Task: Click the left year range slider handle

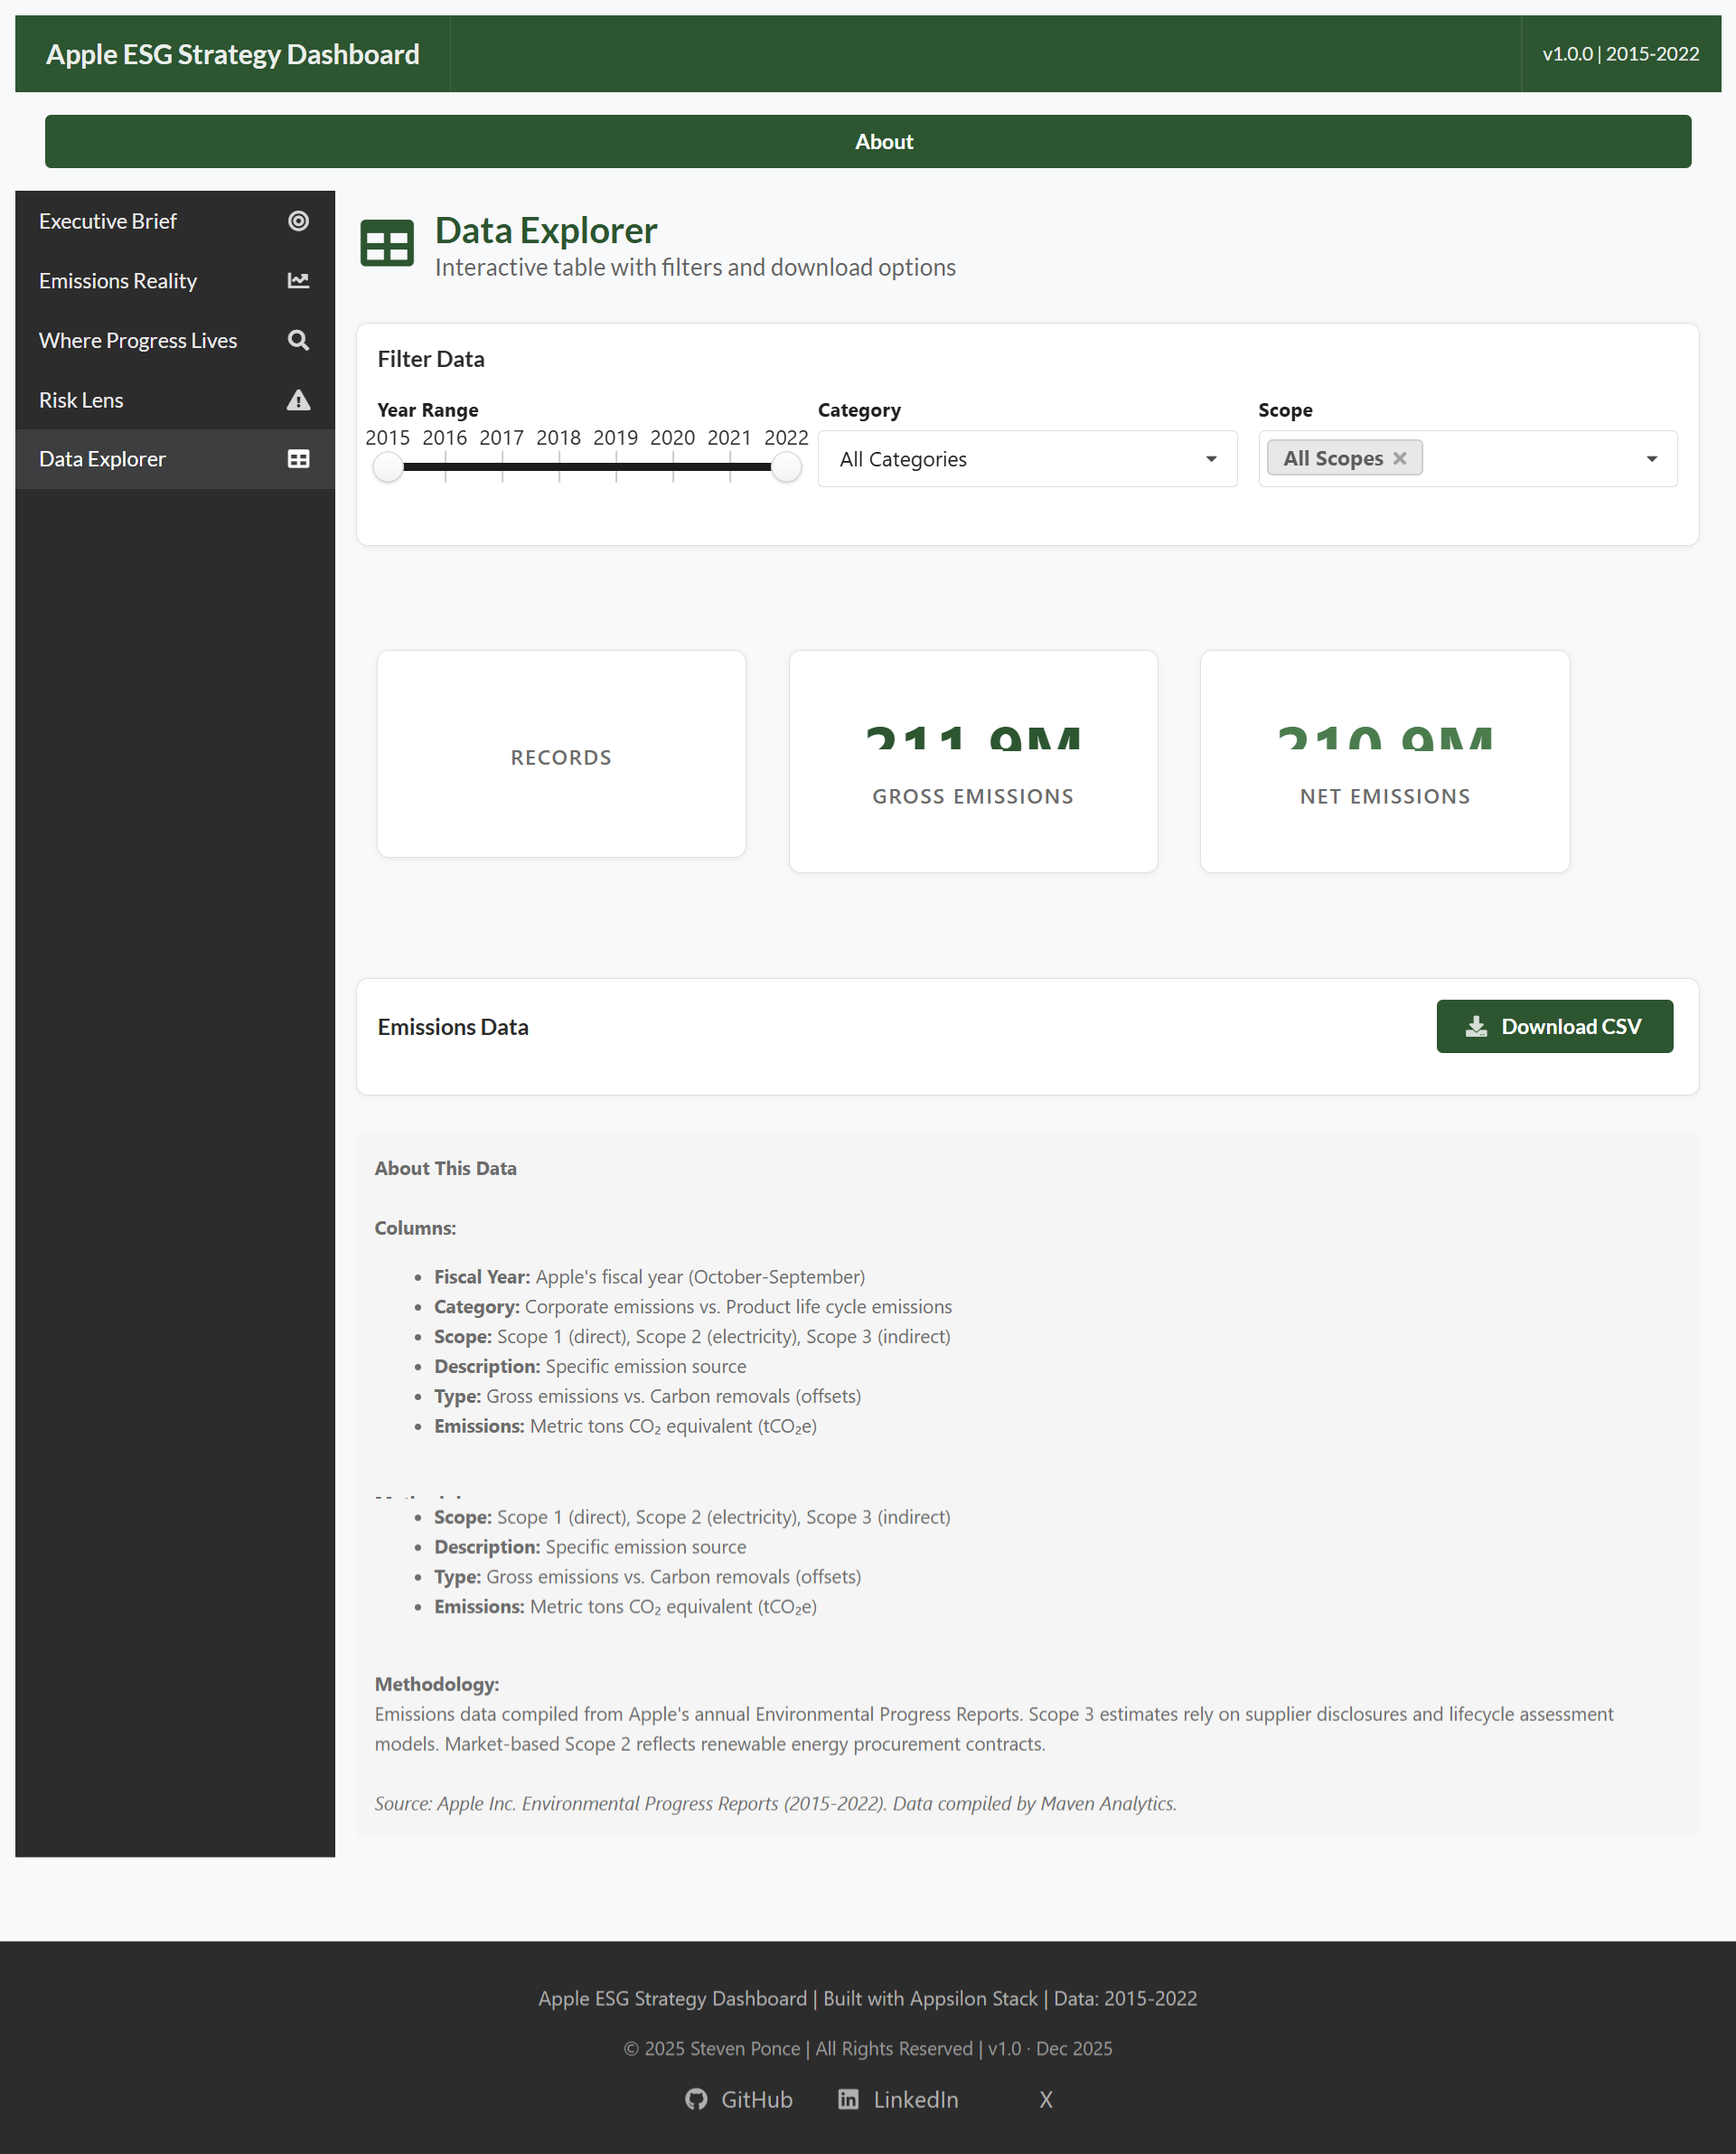Action: click(x=388, y=466)
